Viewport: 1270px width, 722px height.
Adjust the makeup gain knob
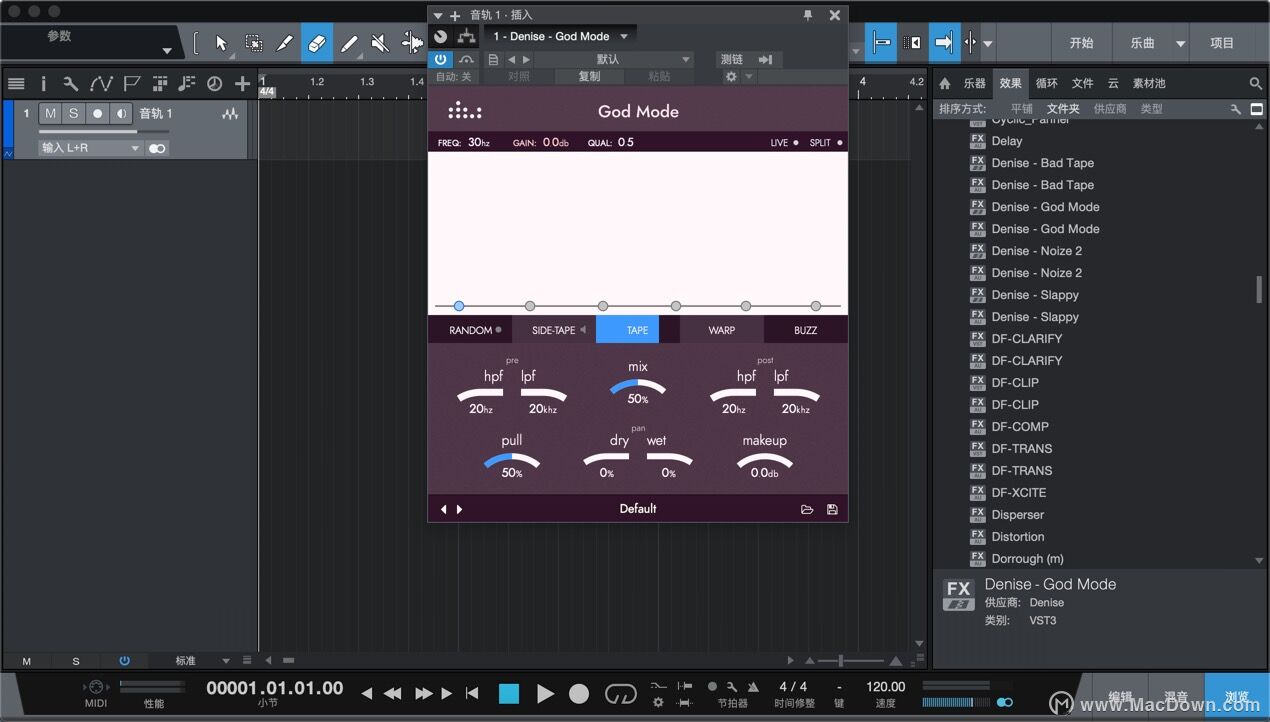click(765, 460)
